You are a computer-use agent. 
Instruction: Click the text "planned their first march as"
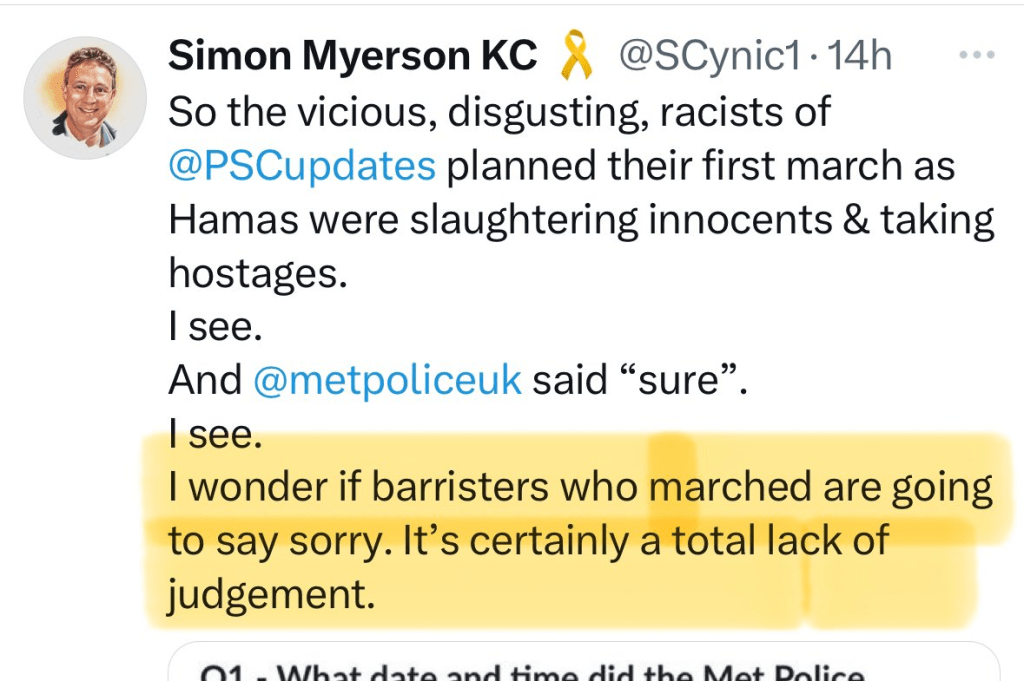pyautogui.click(x=700, y=165)
